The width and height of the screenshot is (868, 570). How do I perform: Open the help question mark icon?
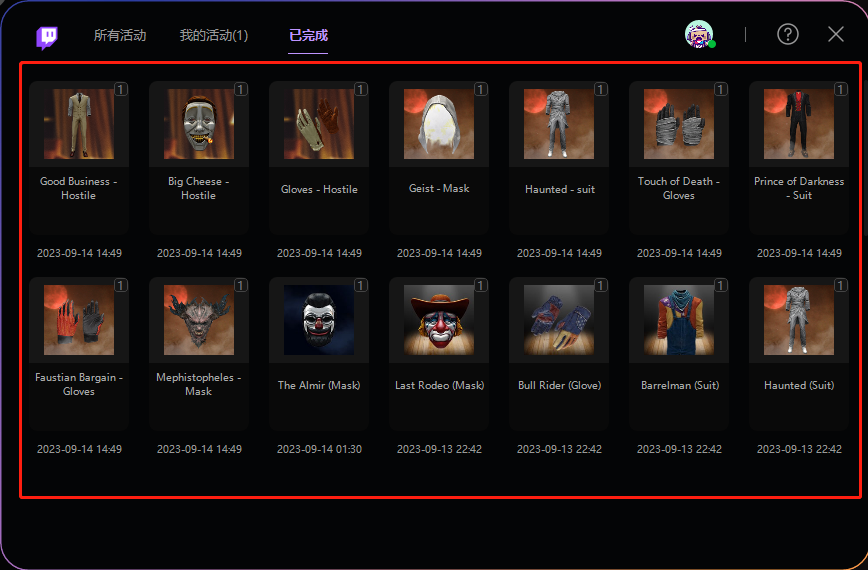tap(788, 34)
